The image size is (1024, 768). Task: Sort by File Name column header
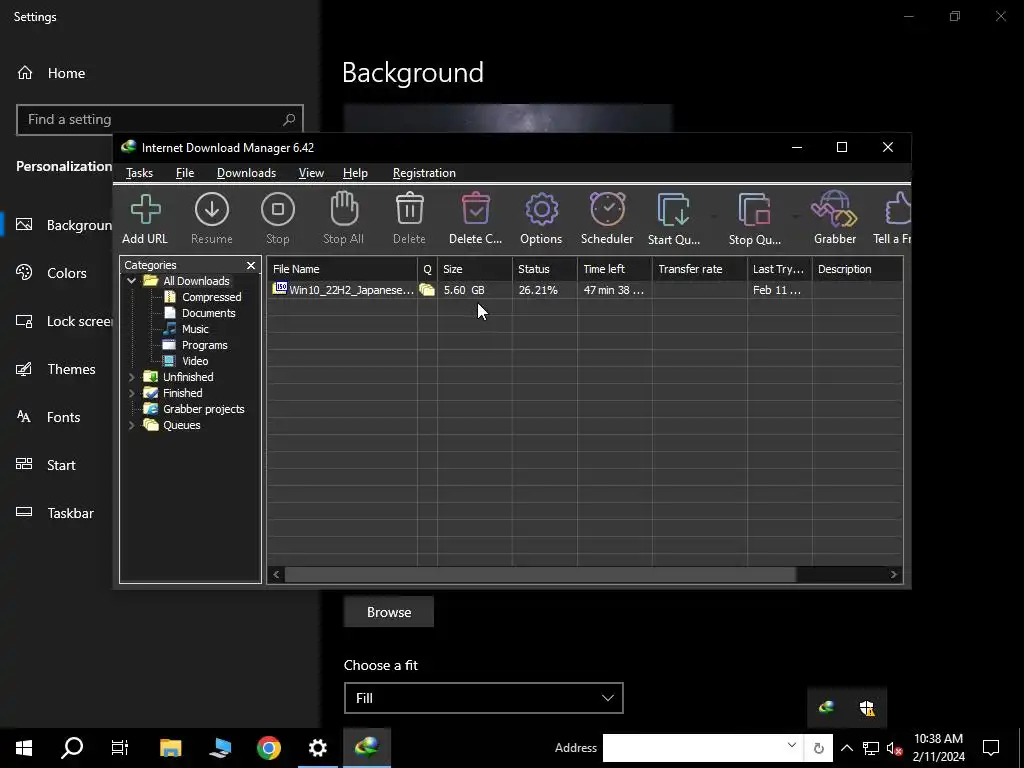pyautogui.click(x=342, y=269)
